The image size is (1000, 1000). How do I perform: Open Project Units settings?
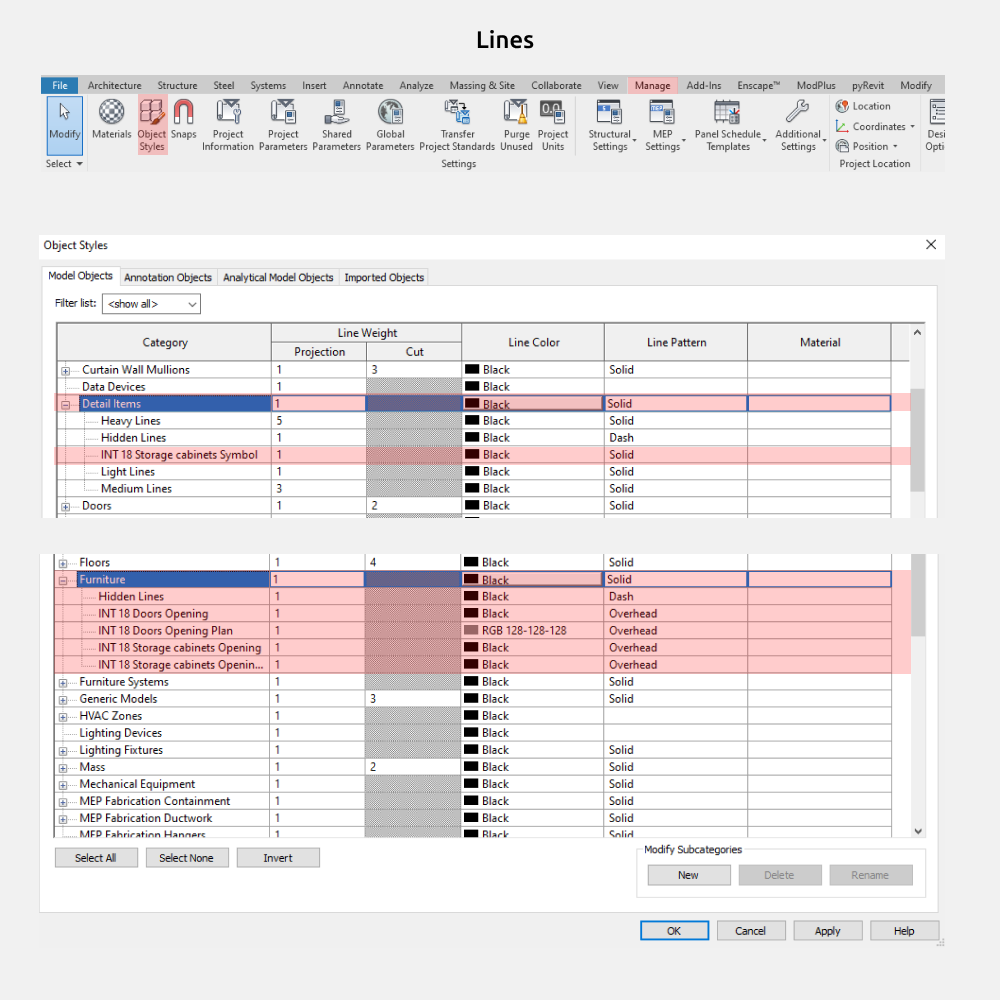click(x=552, y=125)
